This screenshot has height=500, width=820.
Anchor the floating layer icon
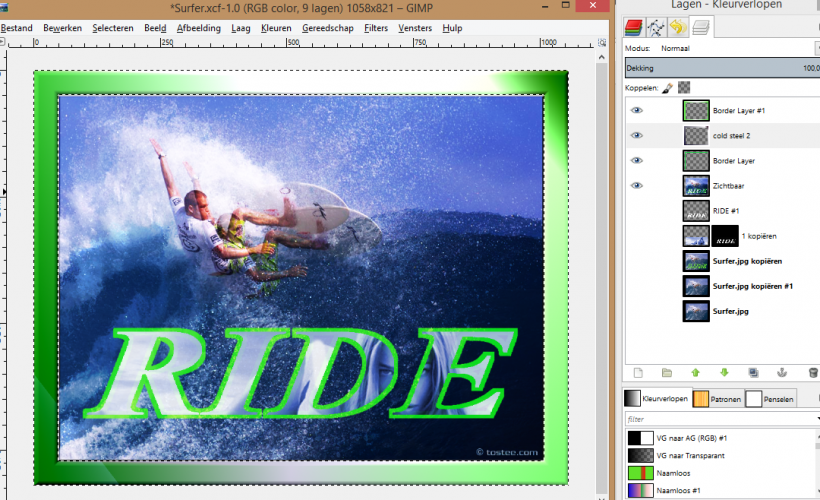coord(783,372)
